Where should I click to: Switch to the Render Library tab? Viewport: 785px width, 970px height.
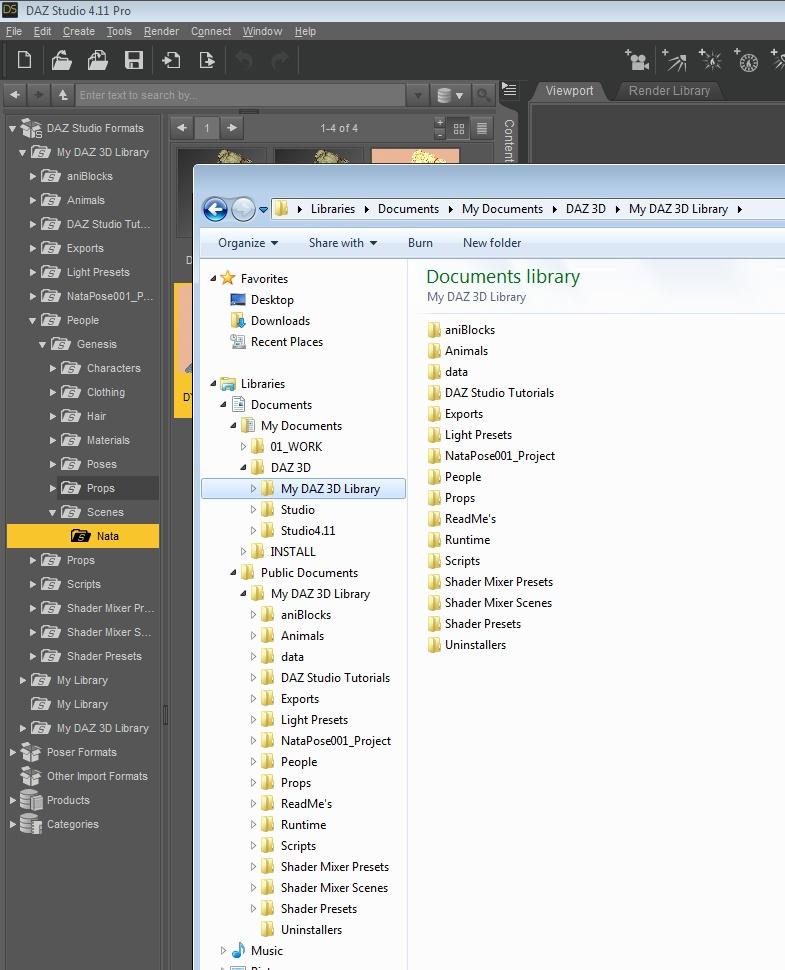(669, 91)
